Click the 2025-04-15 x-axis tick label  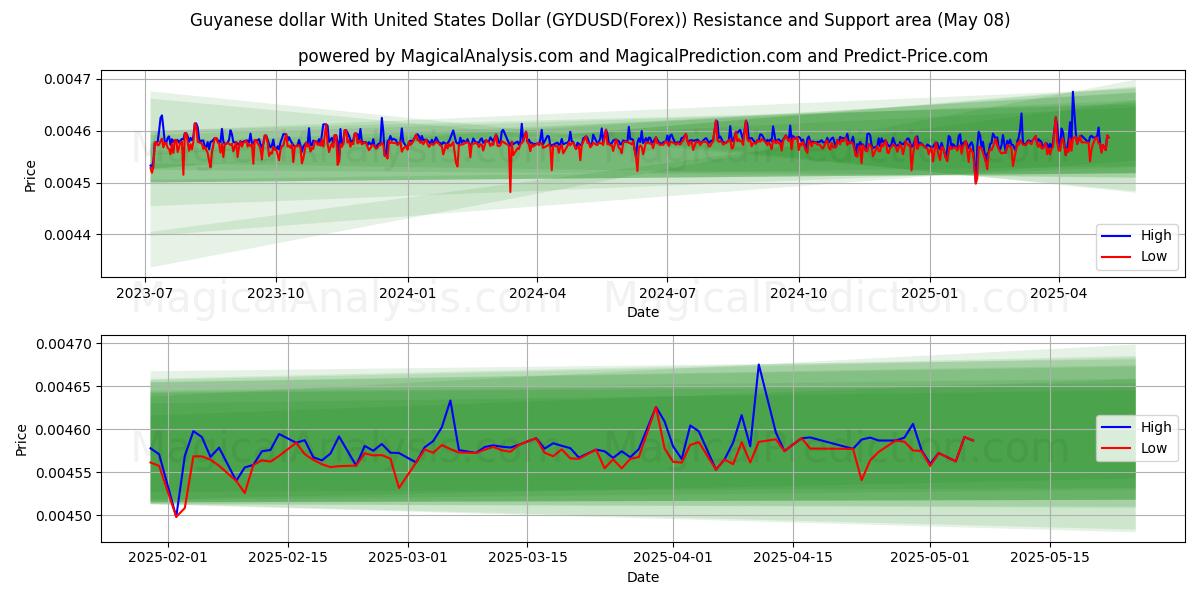pyautogui.click(x=794, y=558)
